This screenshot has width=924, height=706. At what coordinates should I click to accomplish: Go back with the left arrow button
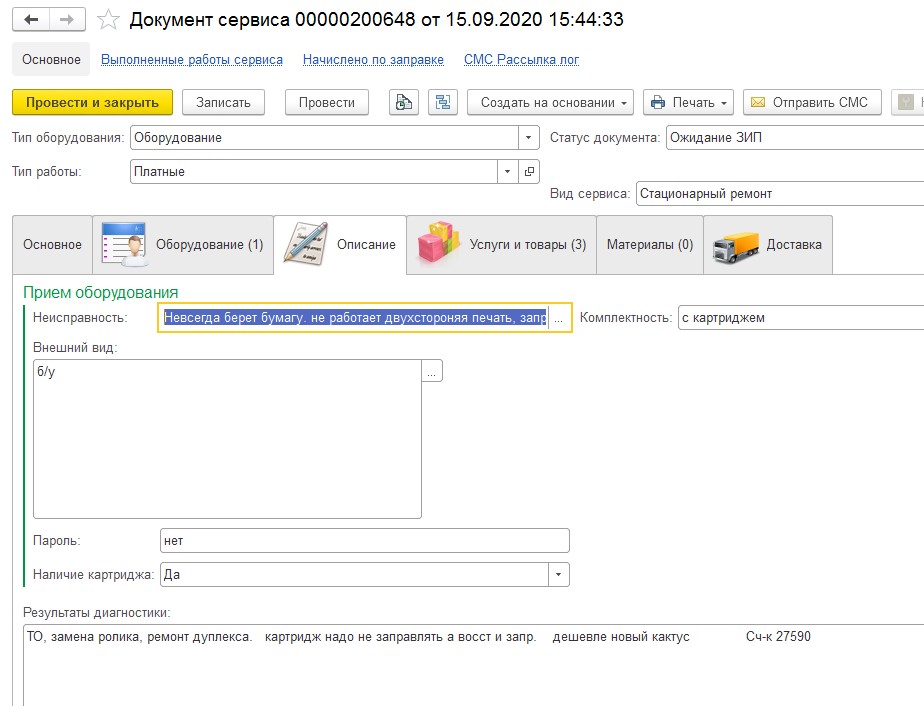(31, 19)
